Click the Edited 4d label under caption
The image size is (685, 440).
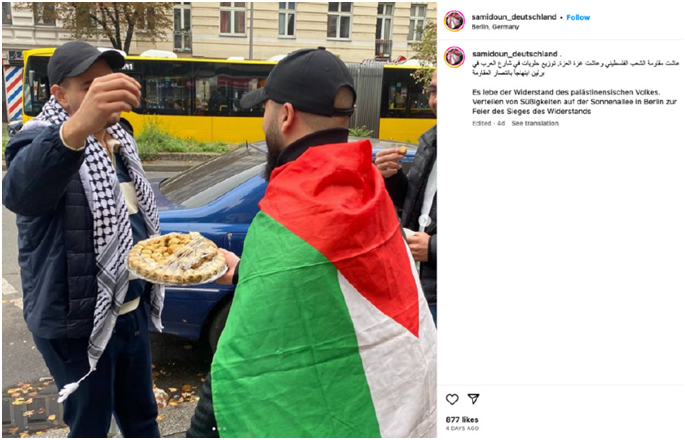(x=488, y=123)
